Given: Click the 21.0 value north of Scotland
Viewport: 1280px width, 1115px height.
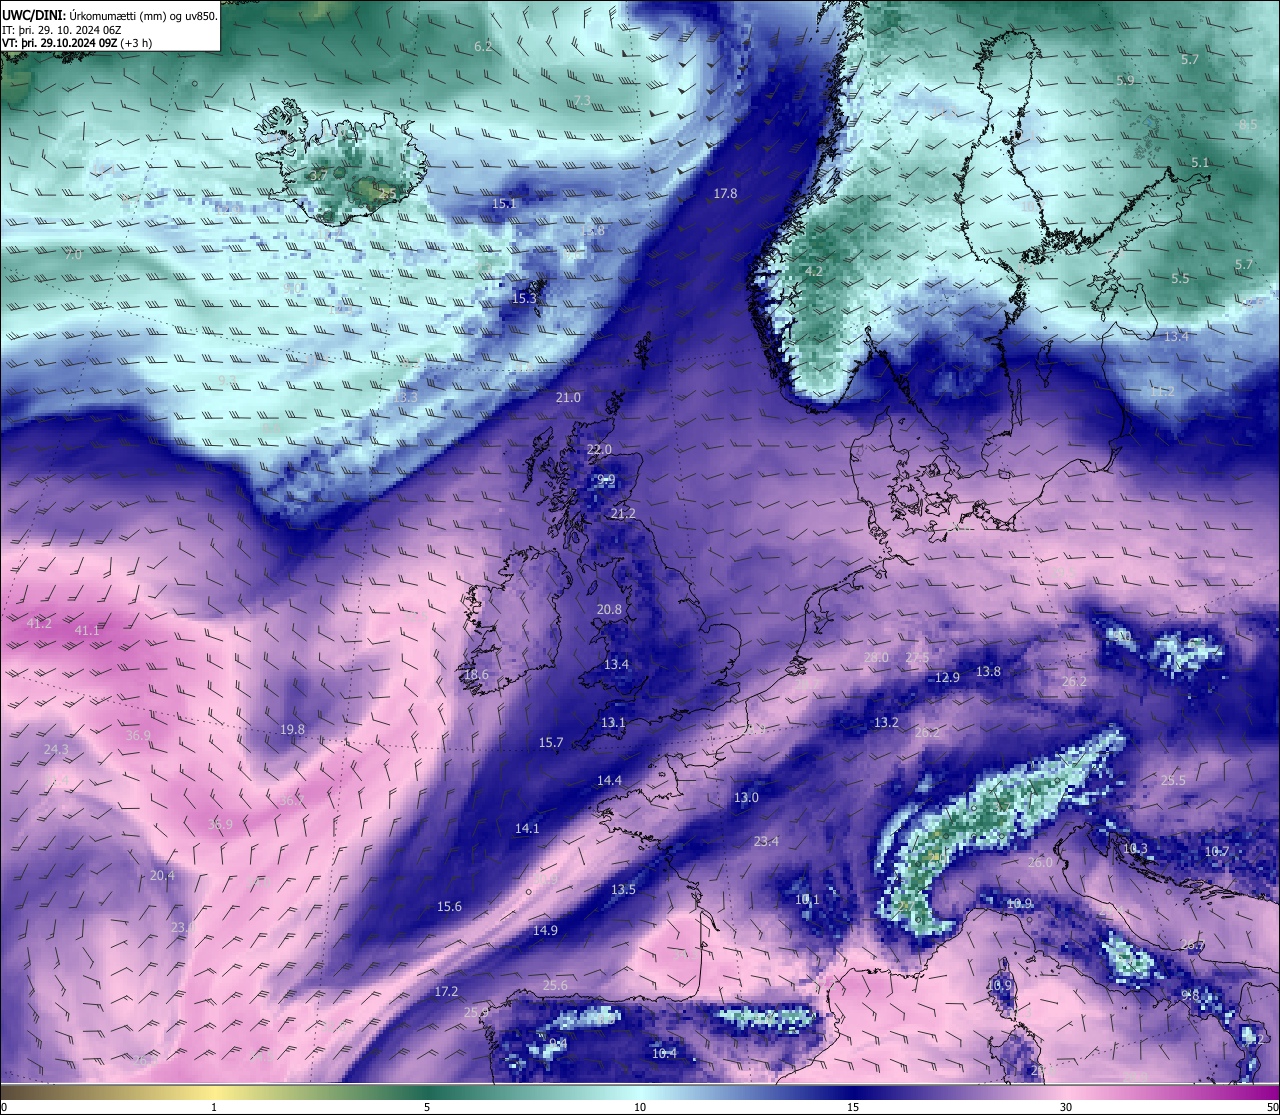Looking at the screenshot, I should (x=568, y=397).
